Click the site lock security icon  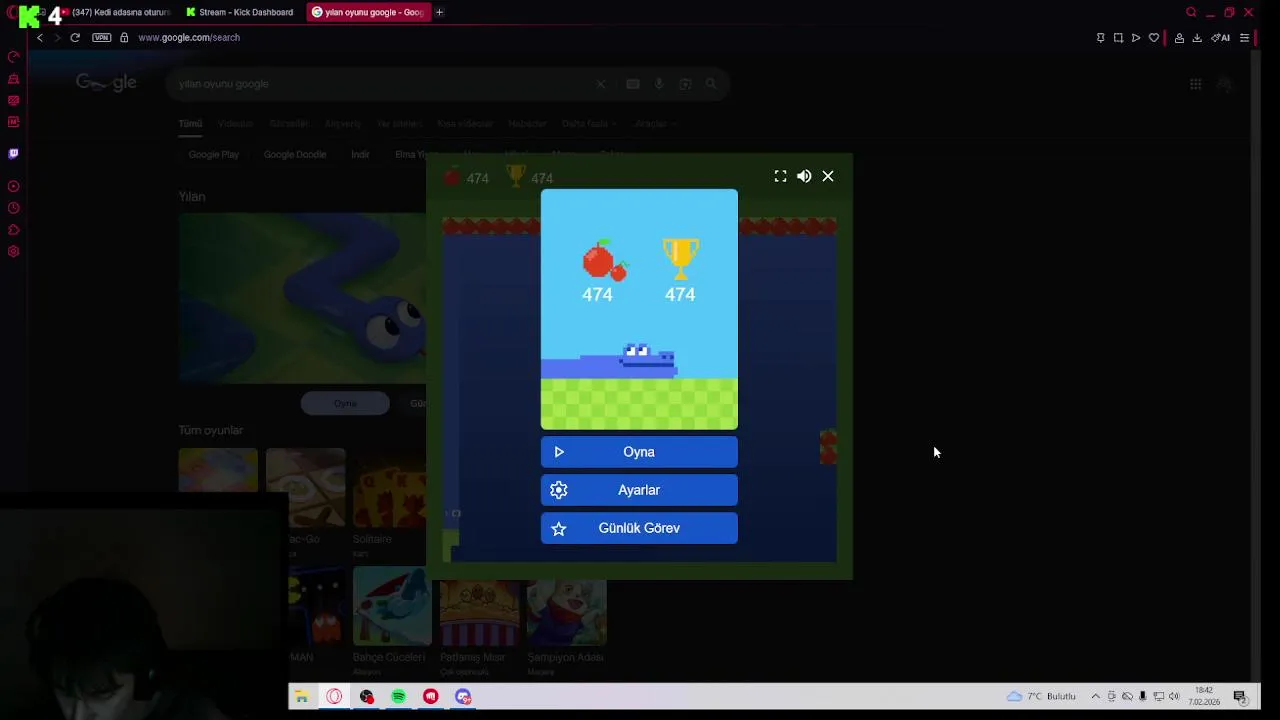pyautogui.click(x=124, y=37)
